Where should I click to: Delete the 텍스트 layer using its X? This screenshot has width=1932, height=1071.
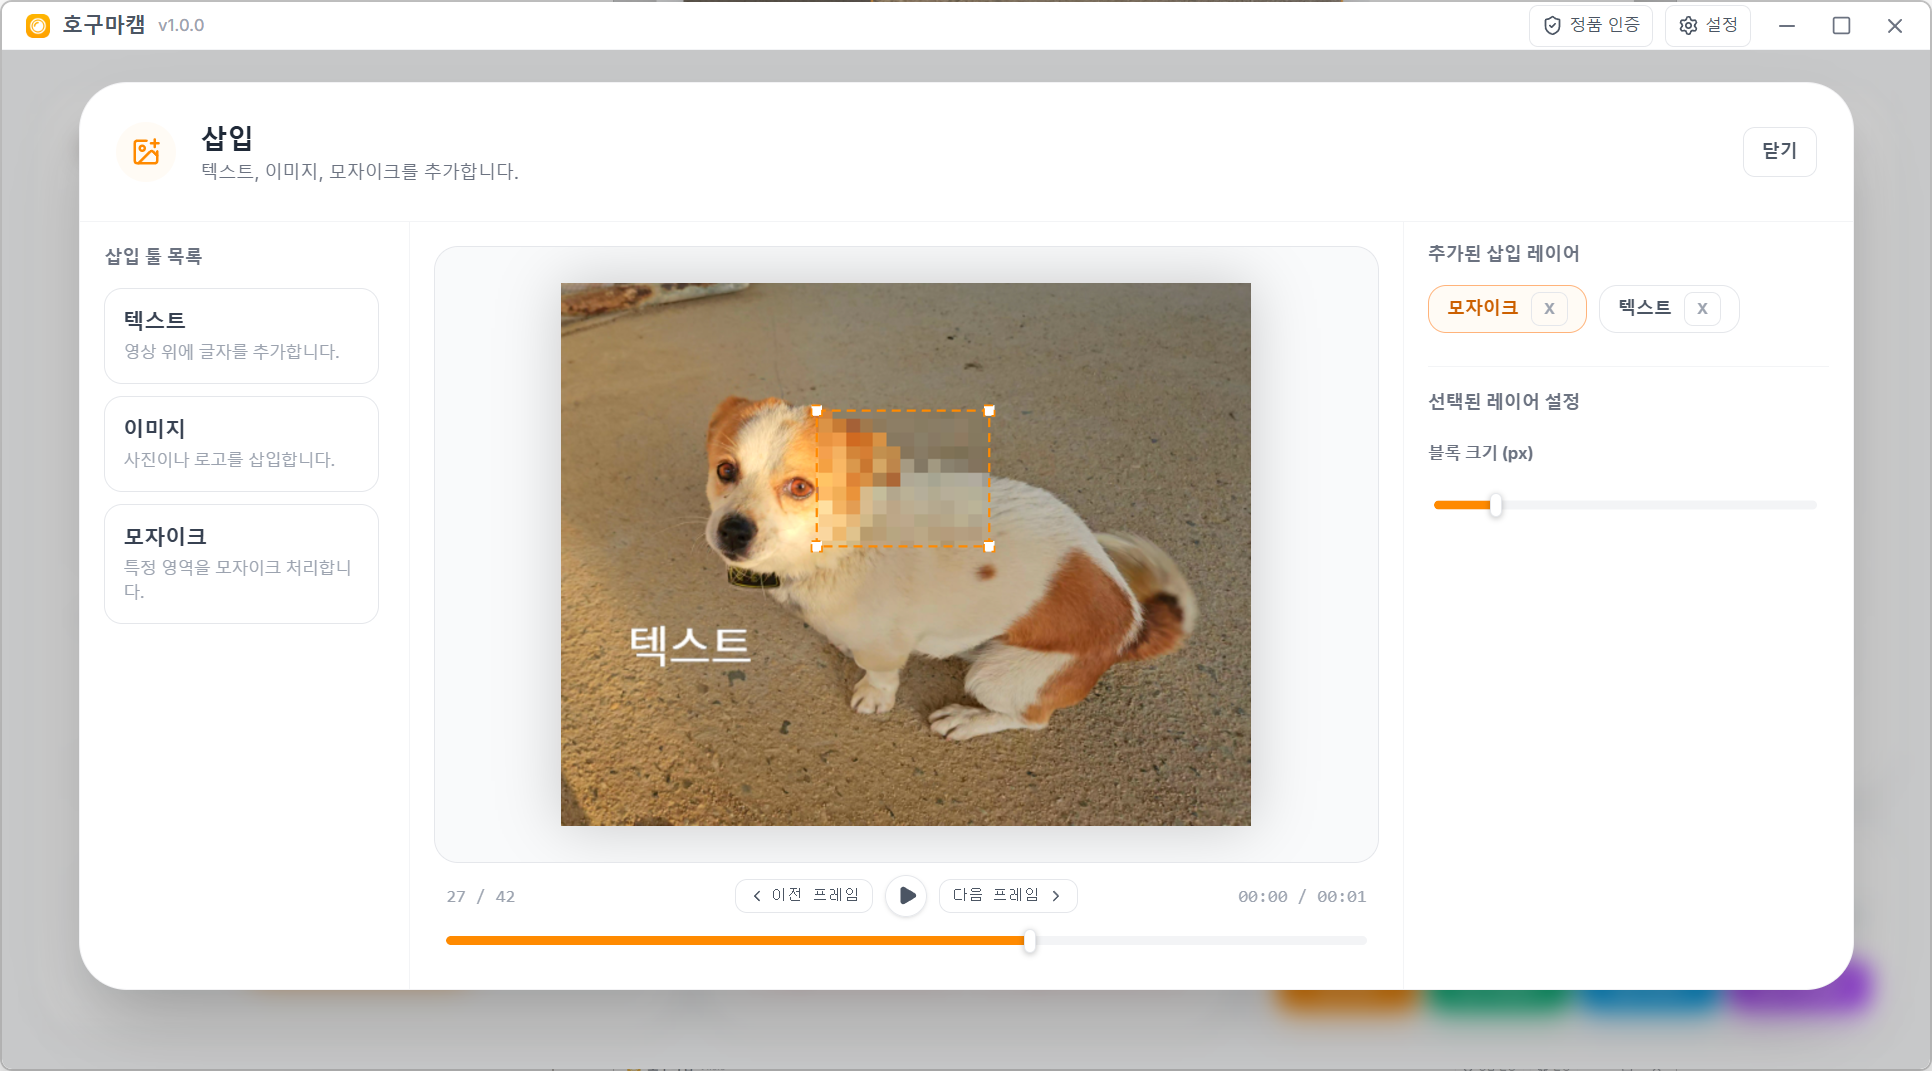(1702, 309)
